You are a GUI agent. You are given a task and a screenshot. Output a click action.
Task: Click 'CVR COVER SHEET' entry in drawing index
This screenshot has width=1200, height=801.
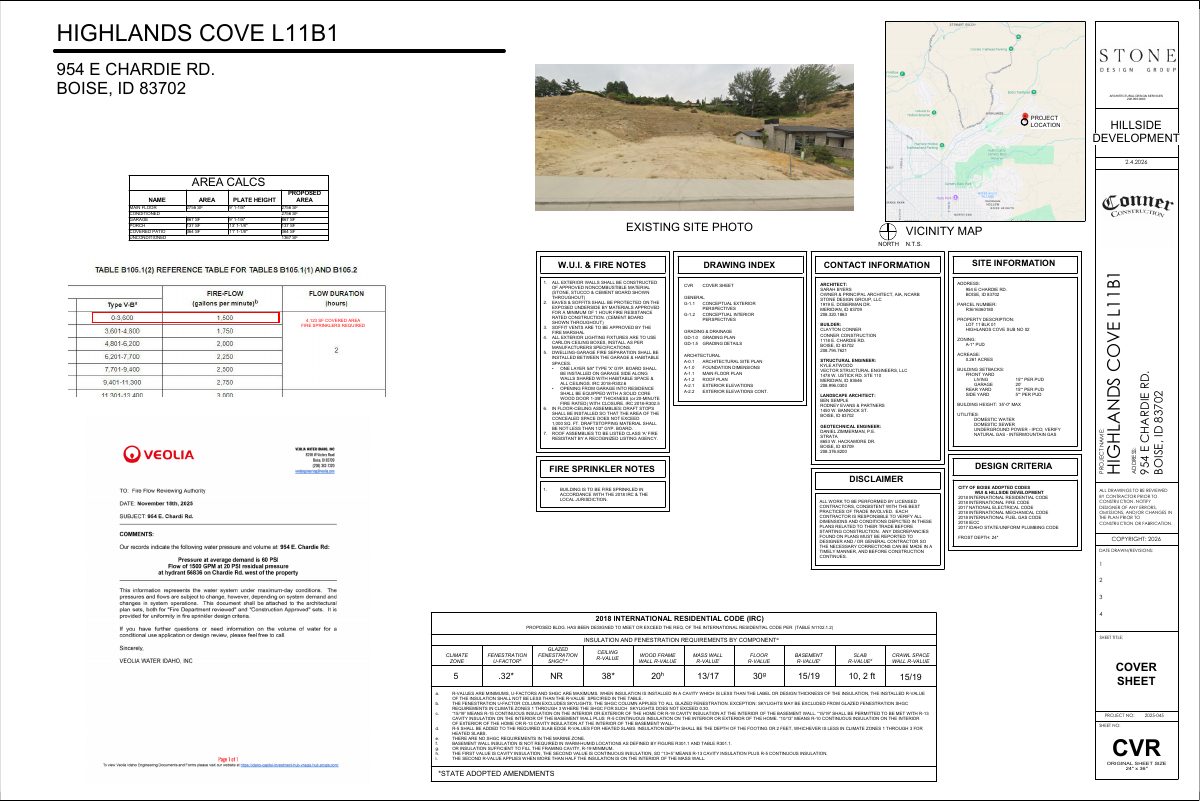709,285
